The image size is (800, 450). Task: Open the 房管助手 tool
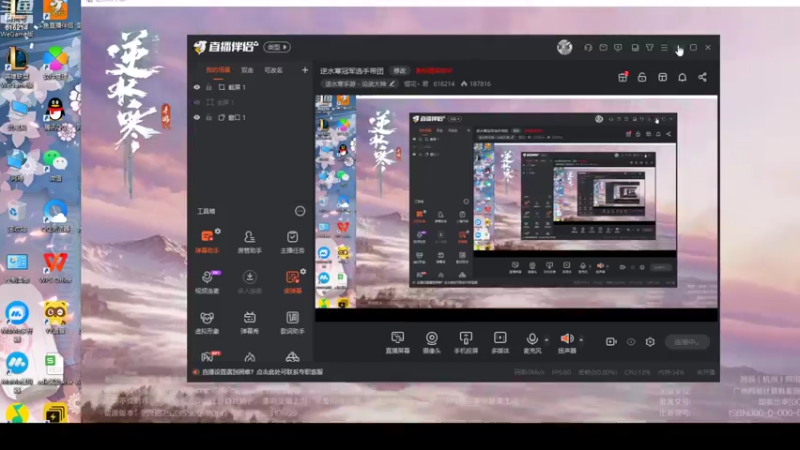click(249, 241)
